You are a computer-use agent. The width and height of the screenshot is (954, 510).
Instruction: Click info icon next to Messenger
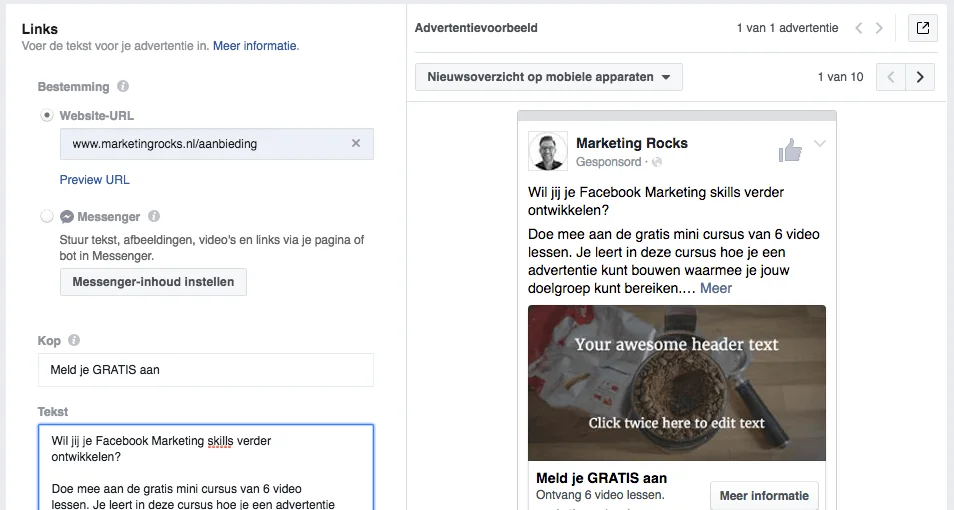[154, 216]
